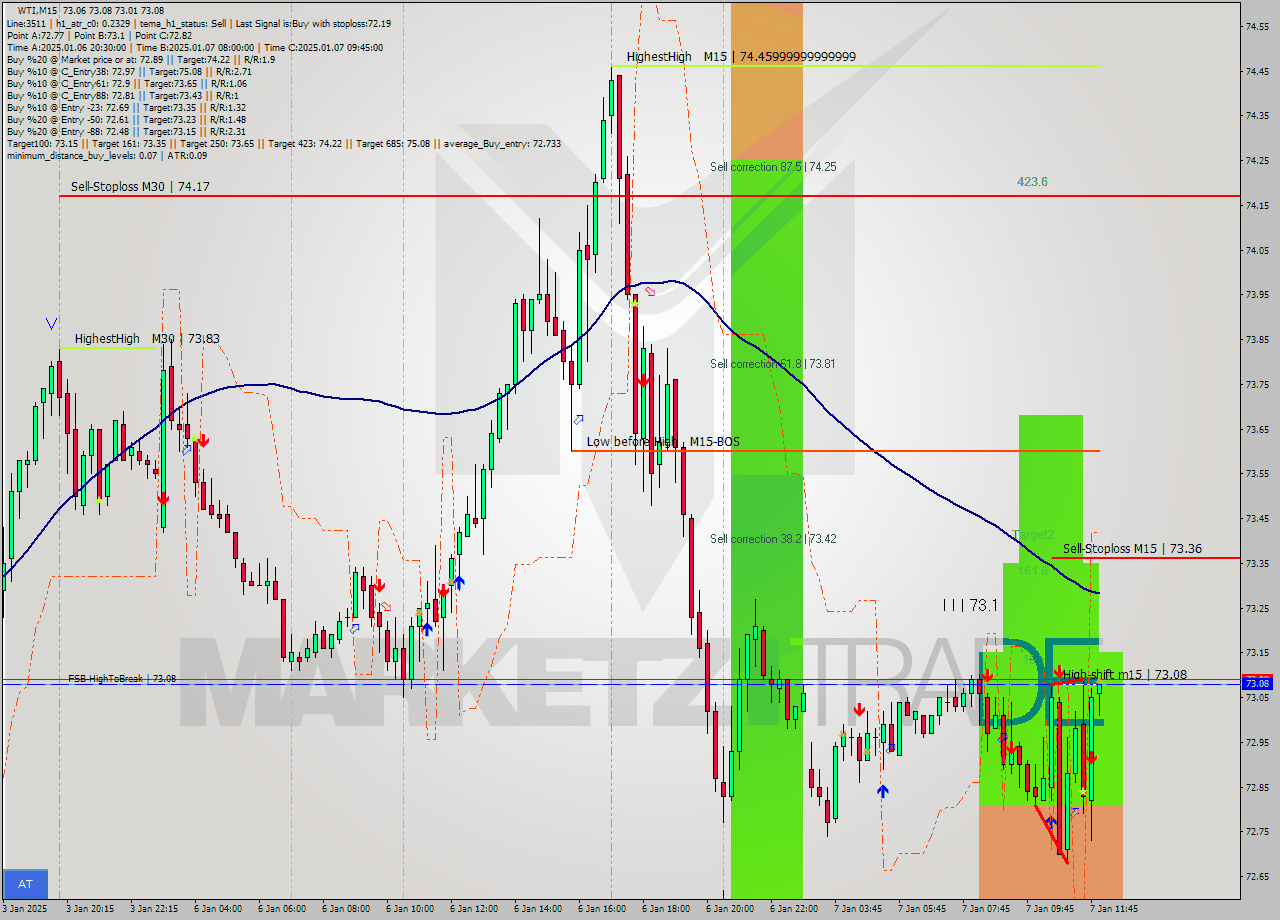
Task: Click the Sell correction 38.2 | 73.42 label
Action: [x=773, y=539]
